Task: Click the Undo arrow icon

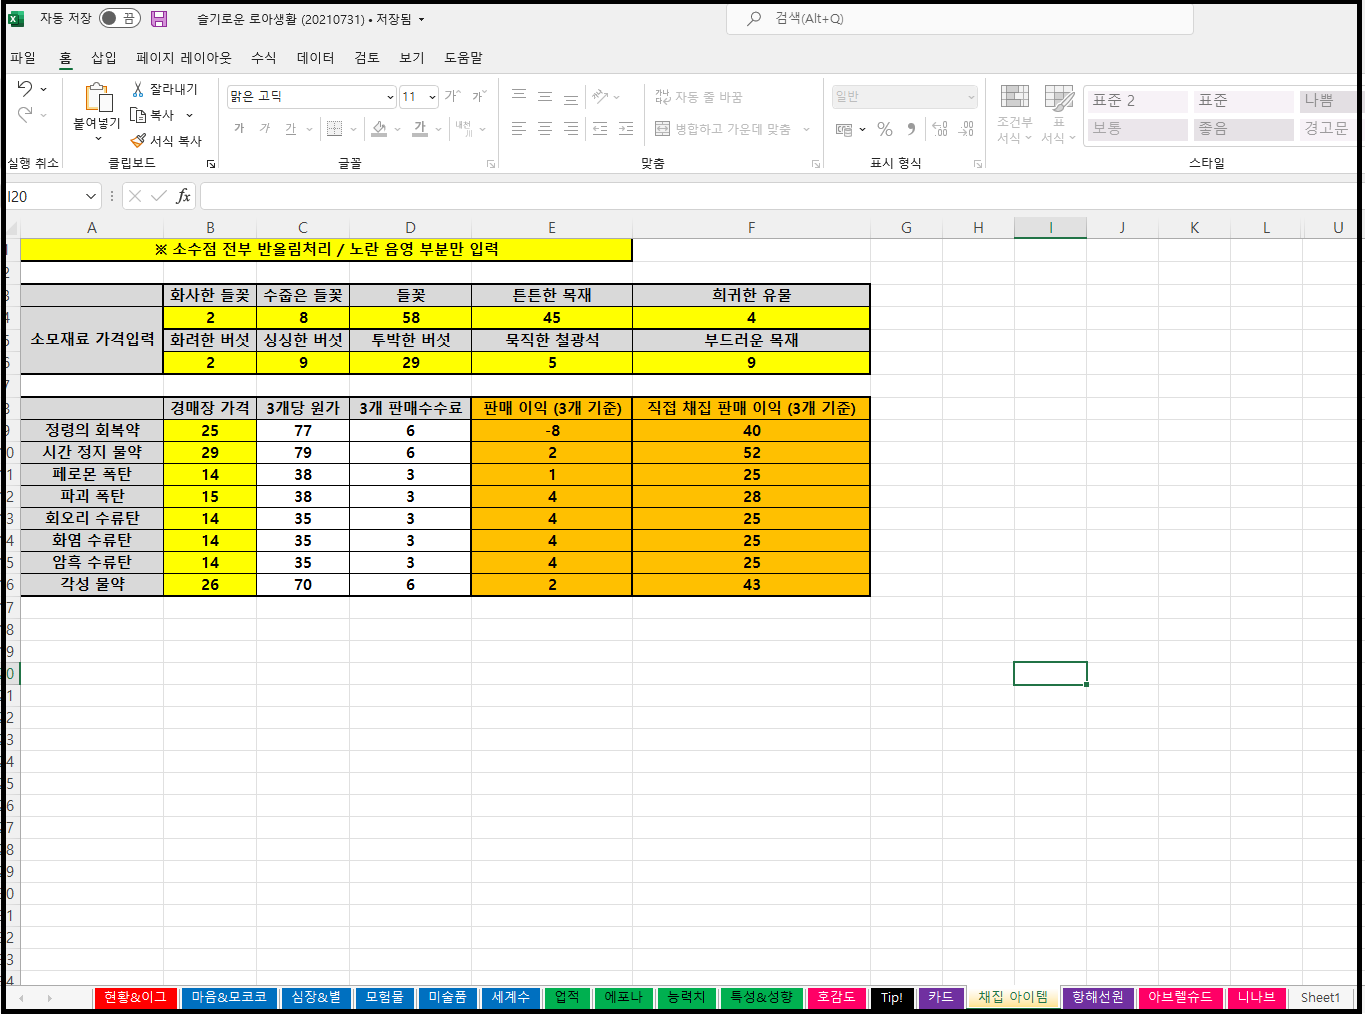Action: point(25,89)
